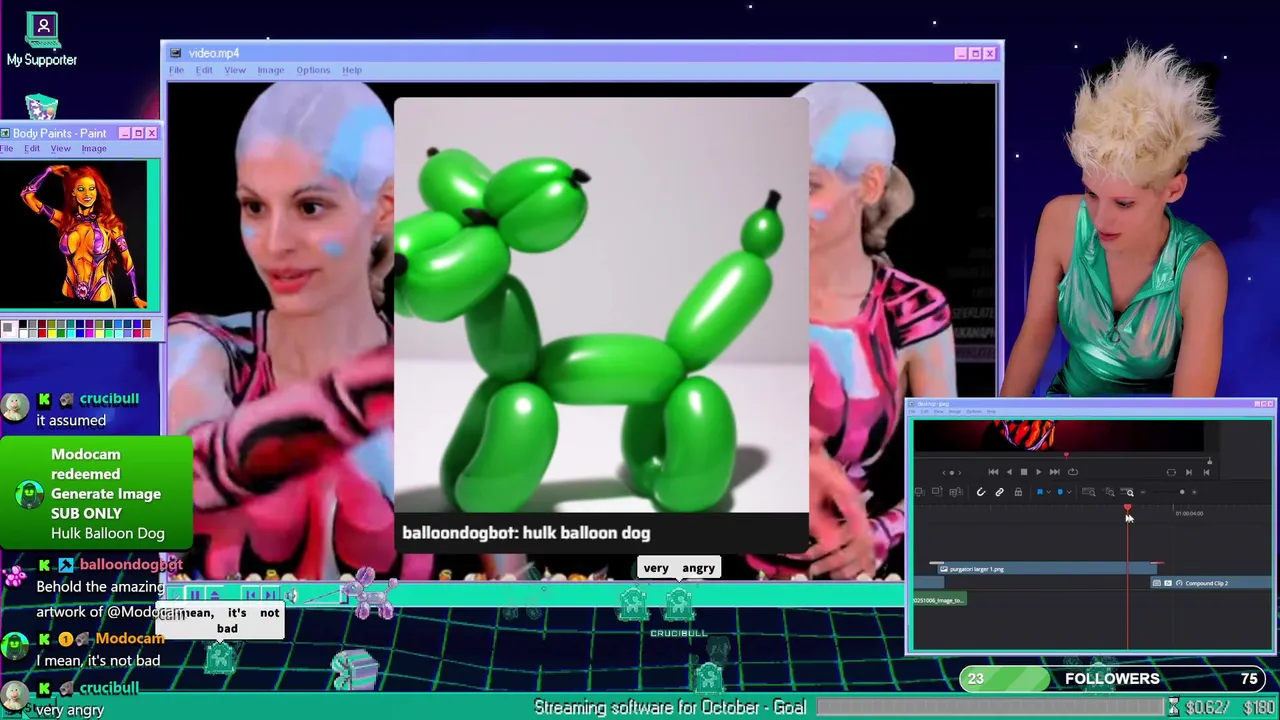This screenshot has width=1280, height=720.
Task: Open the flag color dropdown arrow
Action: tap(1049, 492)
